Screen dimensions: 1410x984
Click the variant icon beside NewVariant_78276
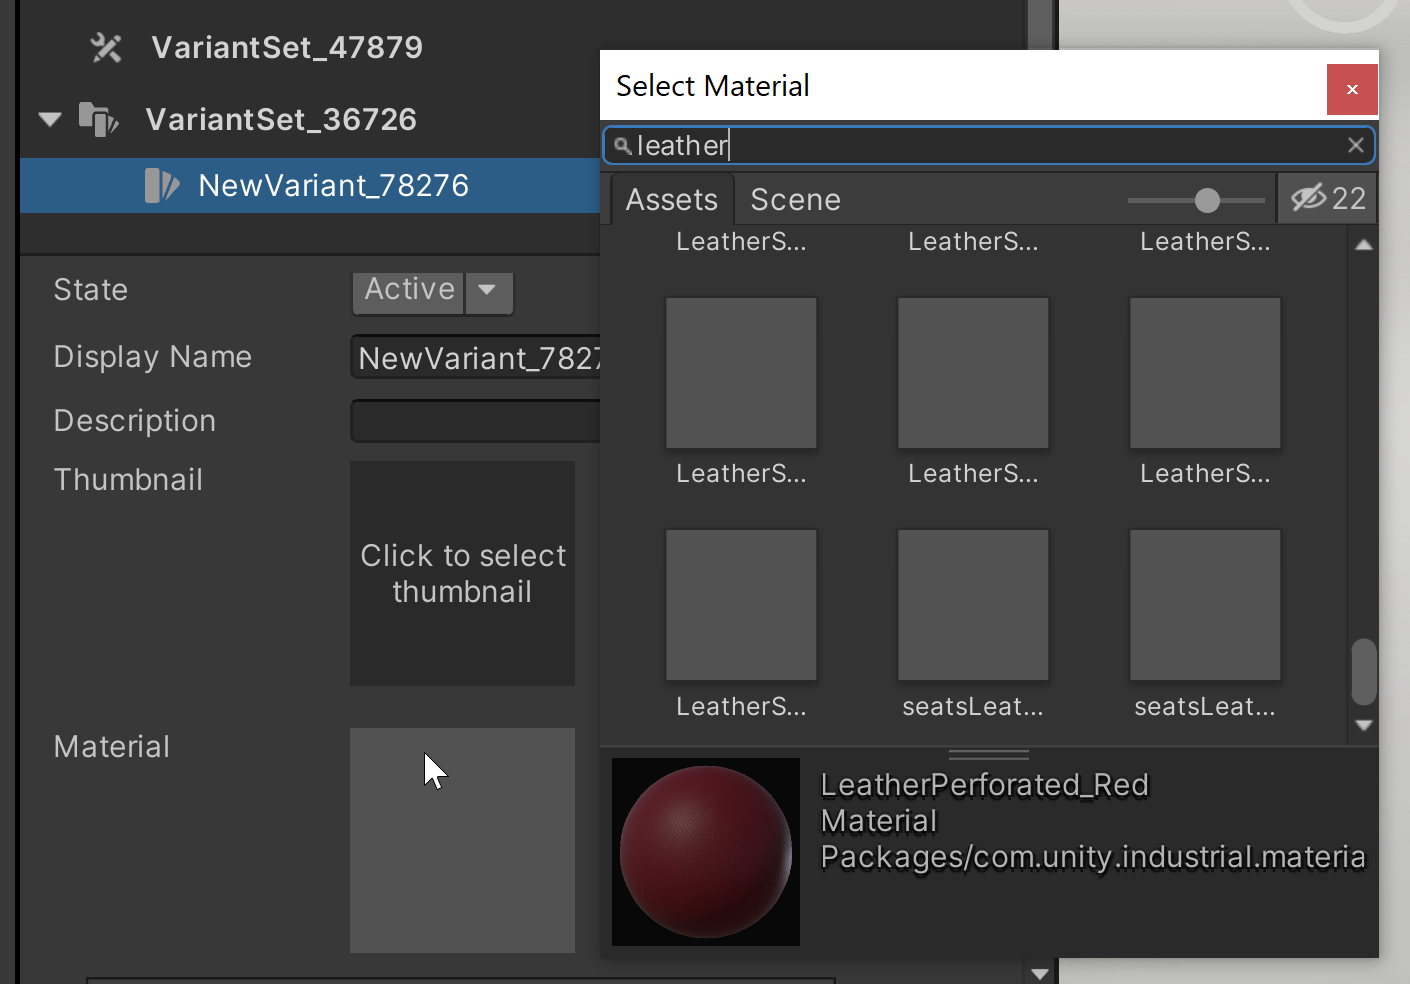(x=161, y=185)
